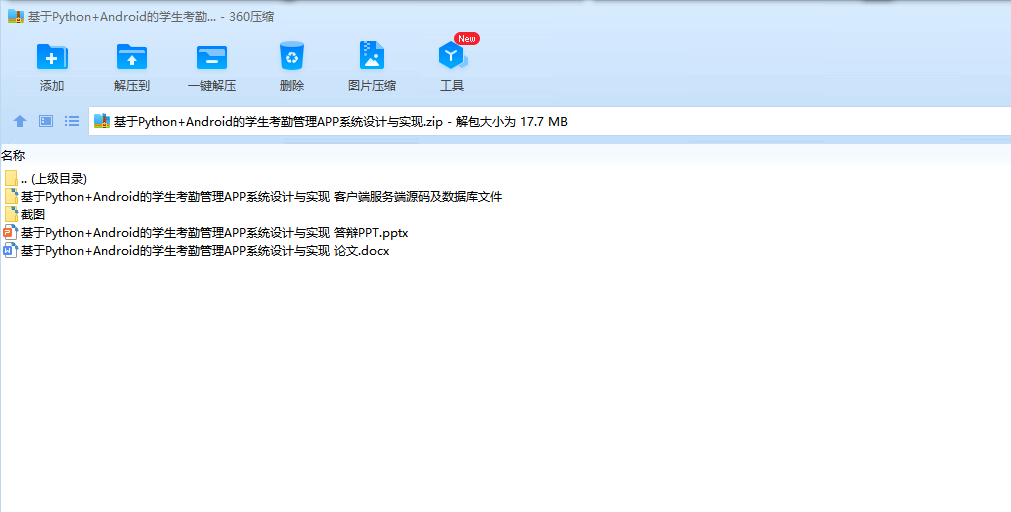Click the archive path address field
This screenshot has height=512, width=1011.
(549, 121)
